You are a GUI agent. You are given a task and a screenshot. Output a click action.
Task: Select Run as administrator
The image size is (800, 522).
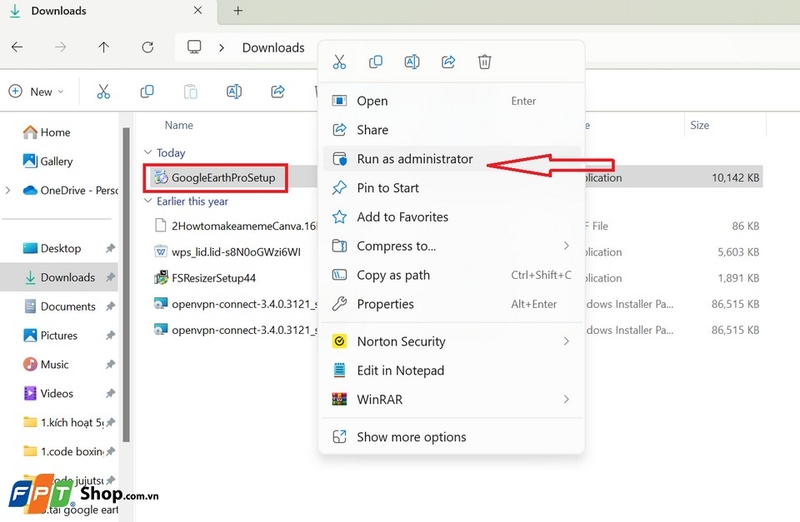click(414, 159)
